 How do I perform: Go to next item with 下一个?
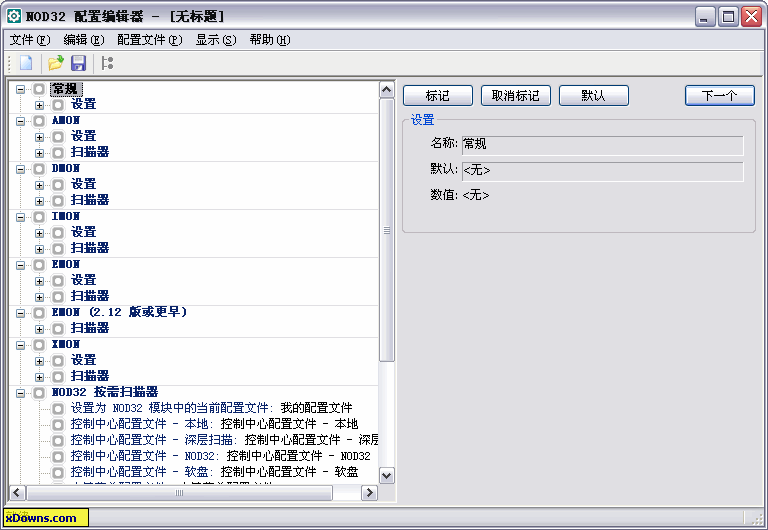point(720,96)
